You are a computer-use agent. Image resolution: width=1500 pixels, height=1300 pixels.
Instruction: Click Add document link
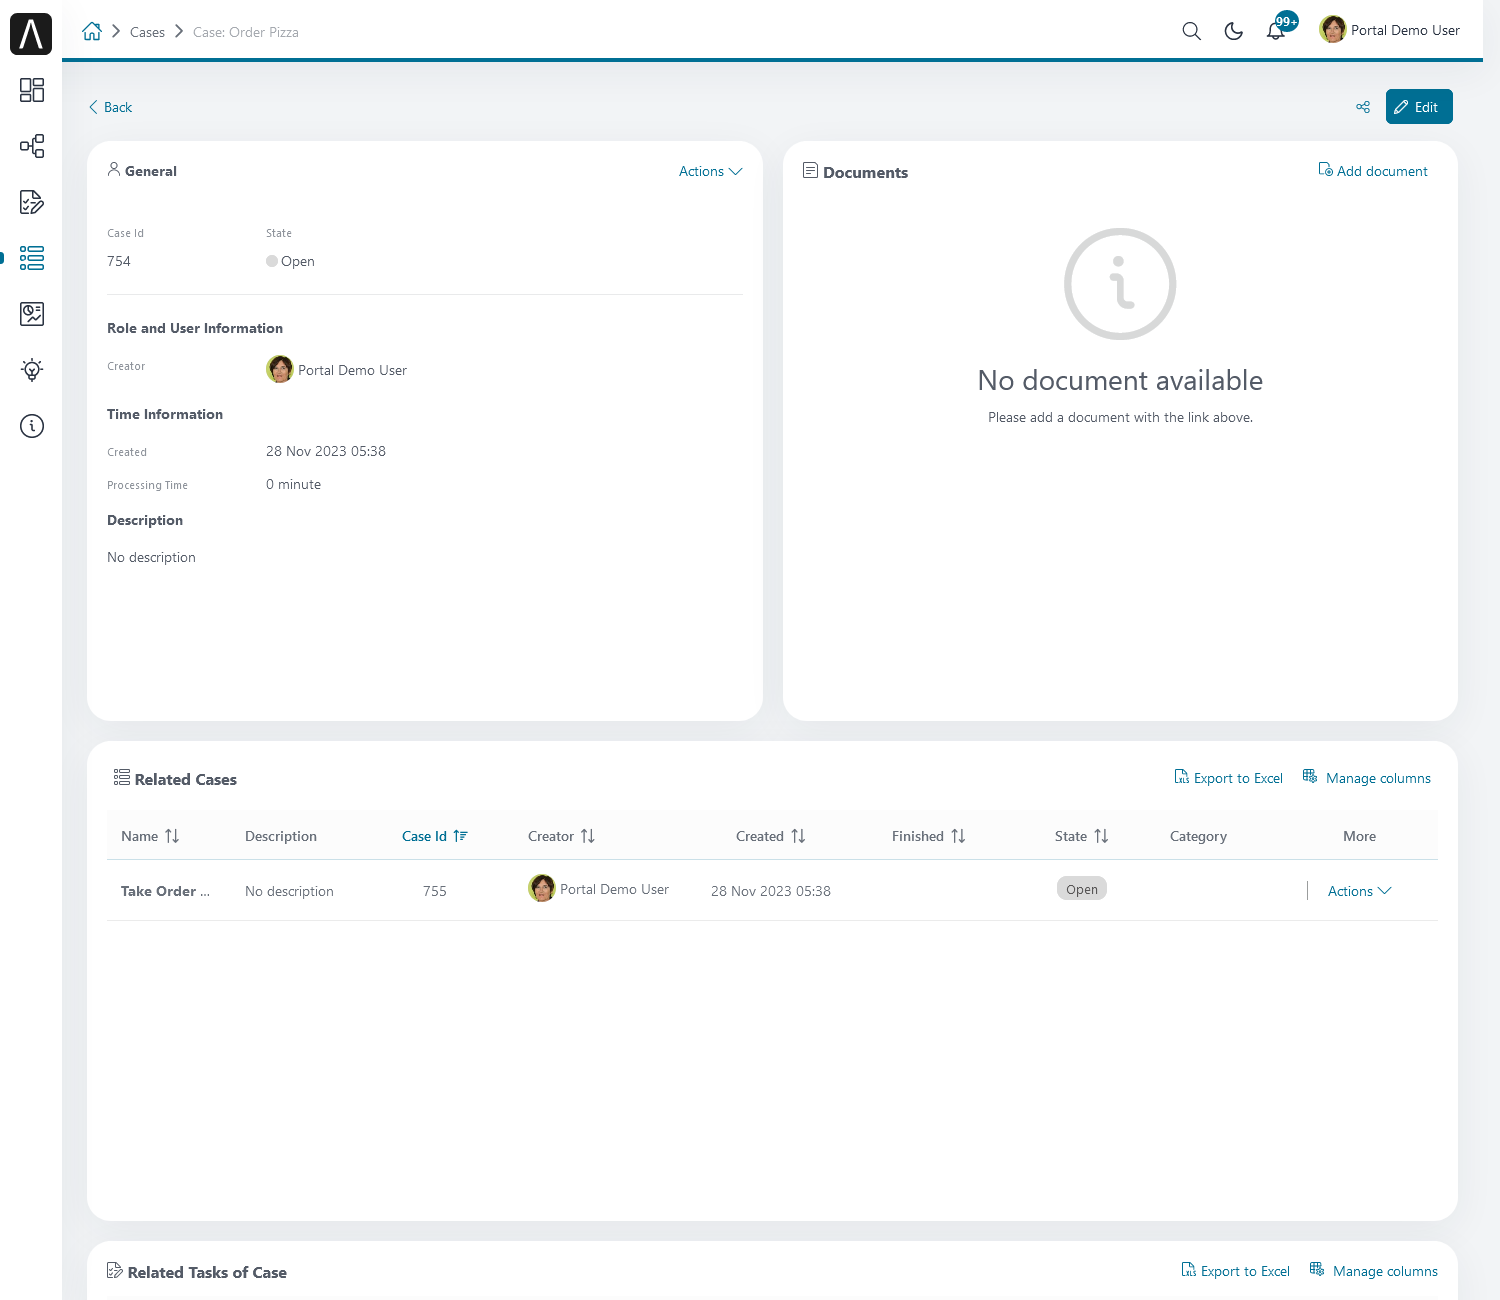click(x=1373, y=171)
